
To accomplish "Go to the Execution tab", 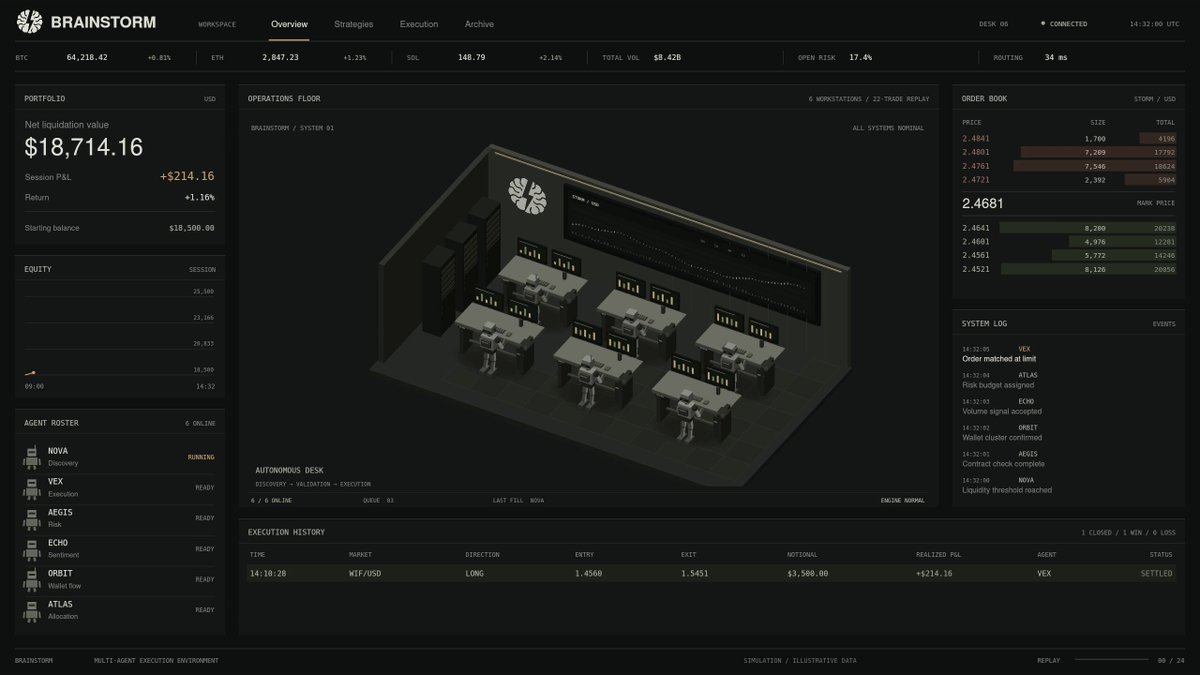I will point(419,24).
